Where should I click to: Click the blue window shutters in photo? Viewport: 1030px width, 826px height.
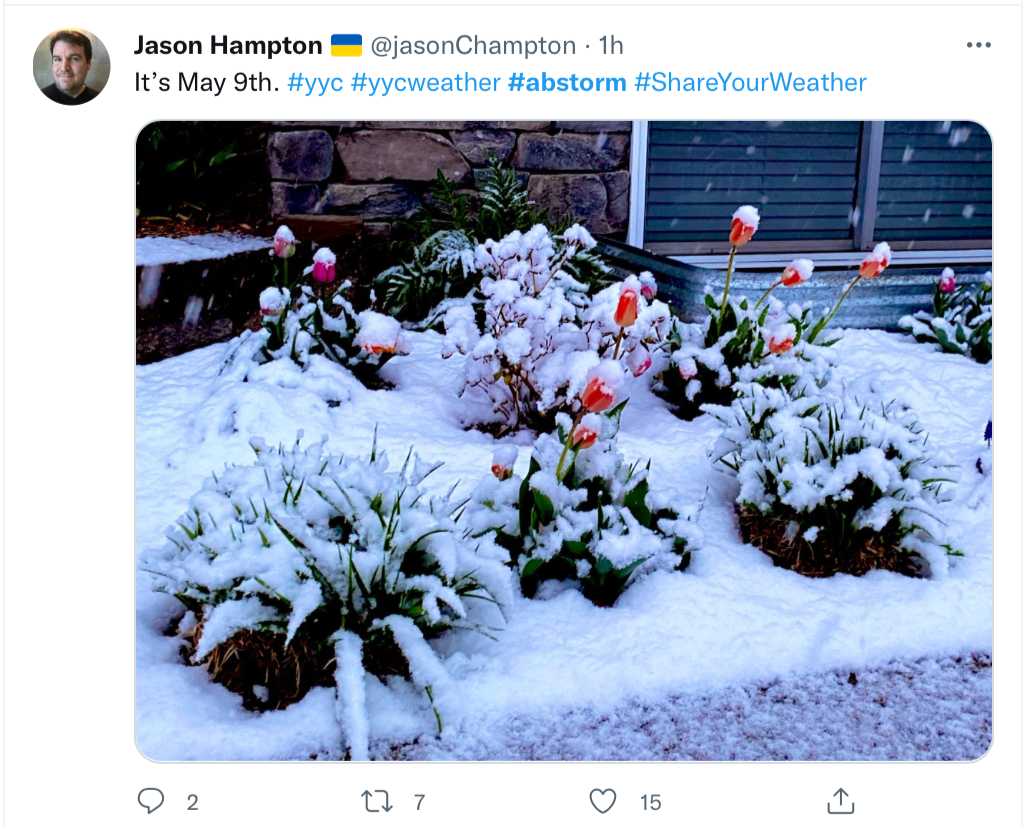pos(813,187)
